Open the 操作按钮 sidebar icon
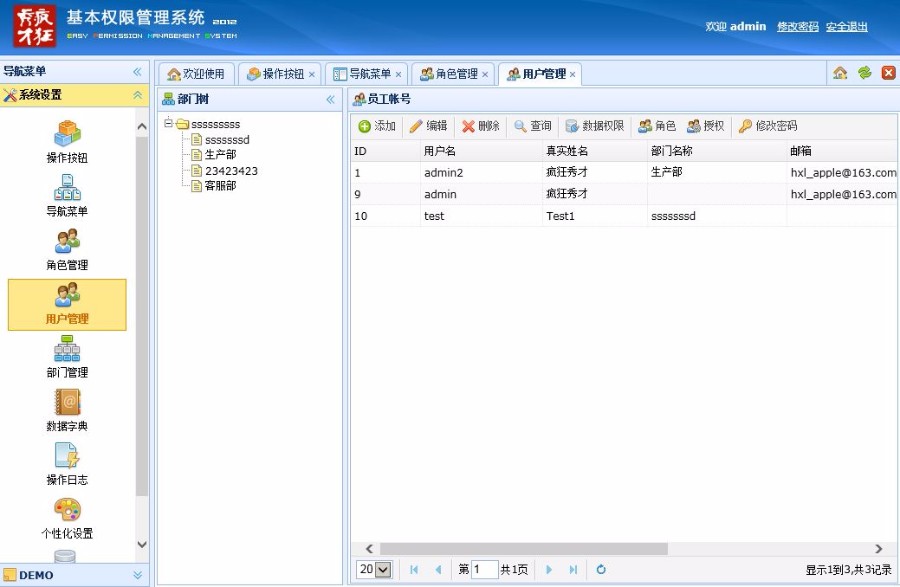The image size is (900, 587). [x=67, y=142]
